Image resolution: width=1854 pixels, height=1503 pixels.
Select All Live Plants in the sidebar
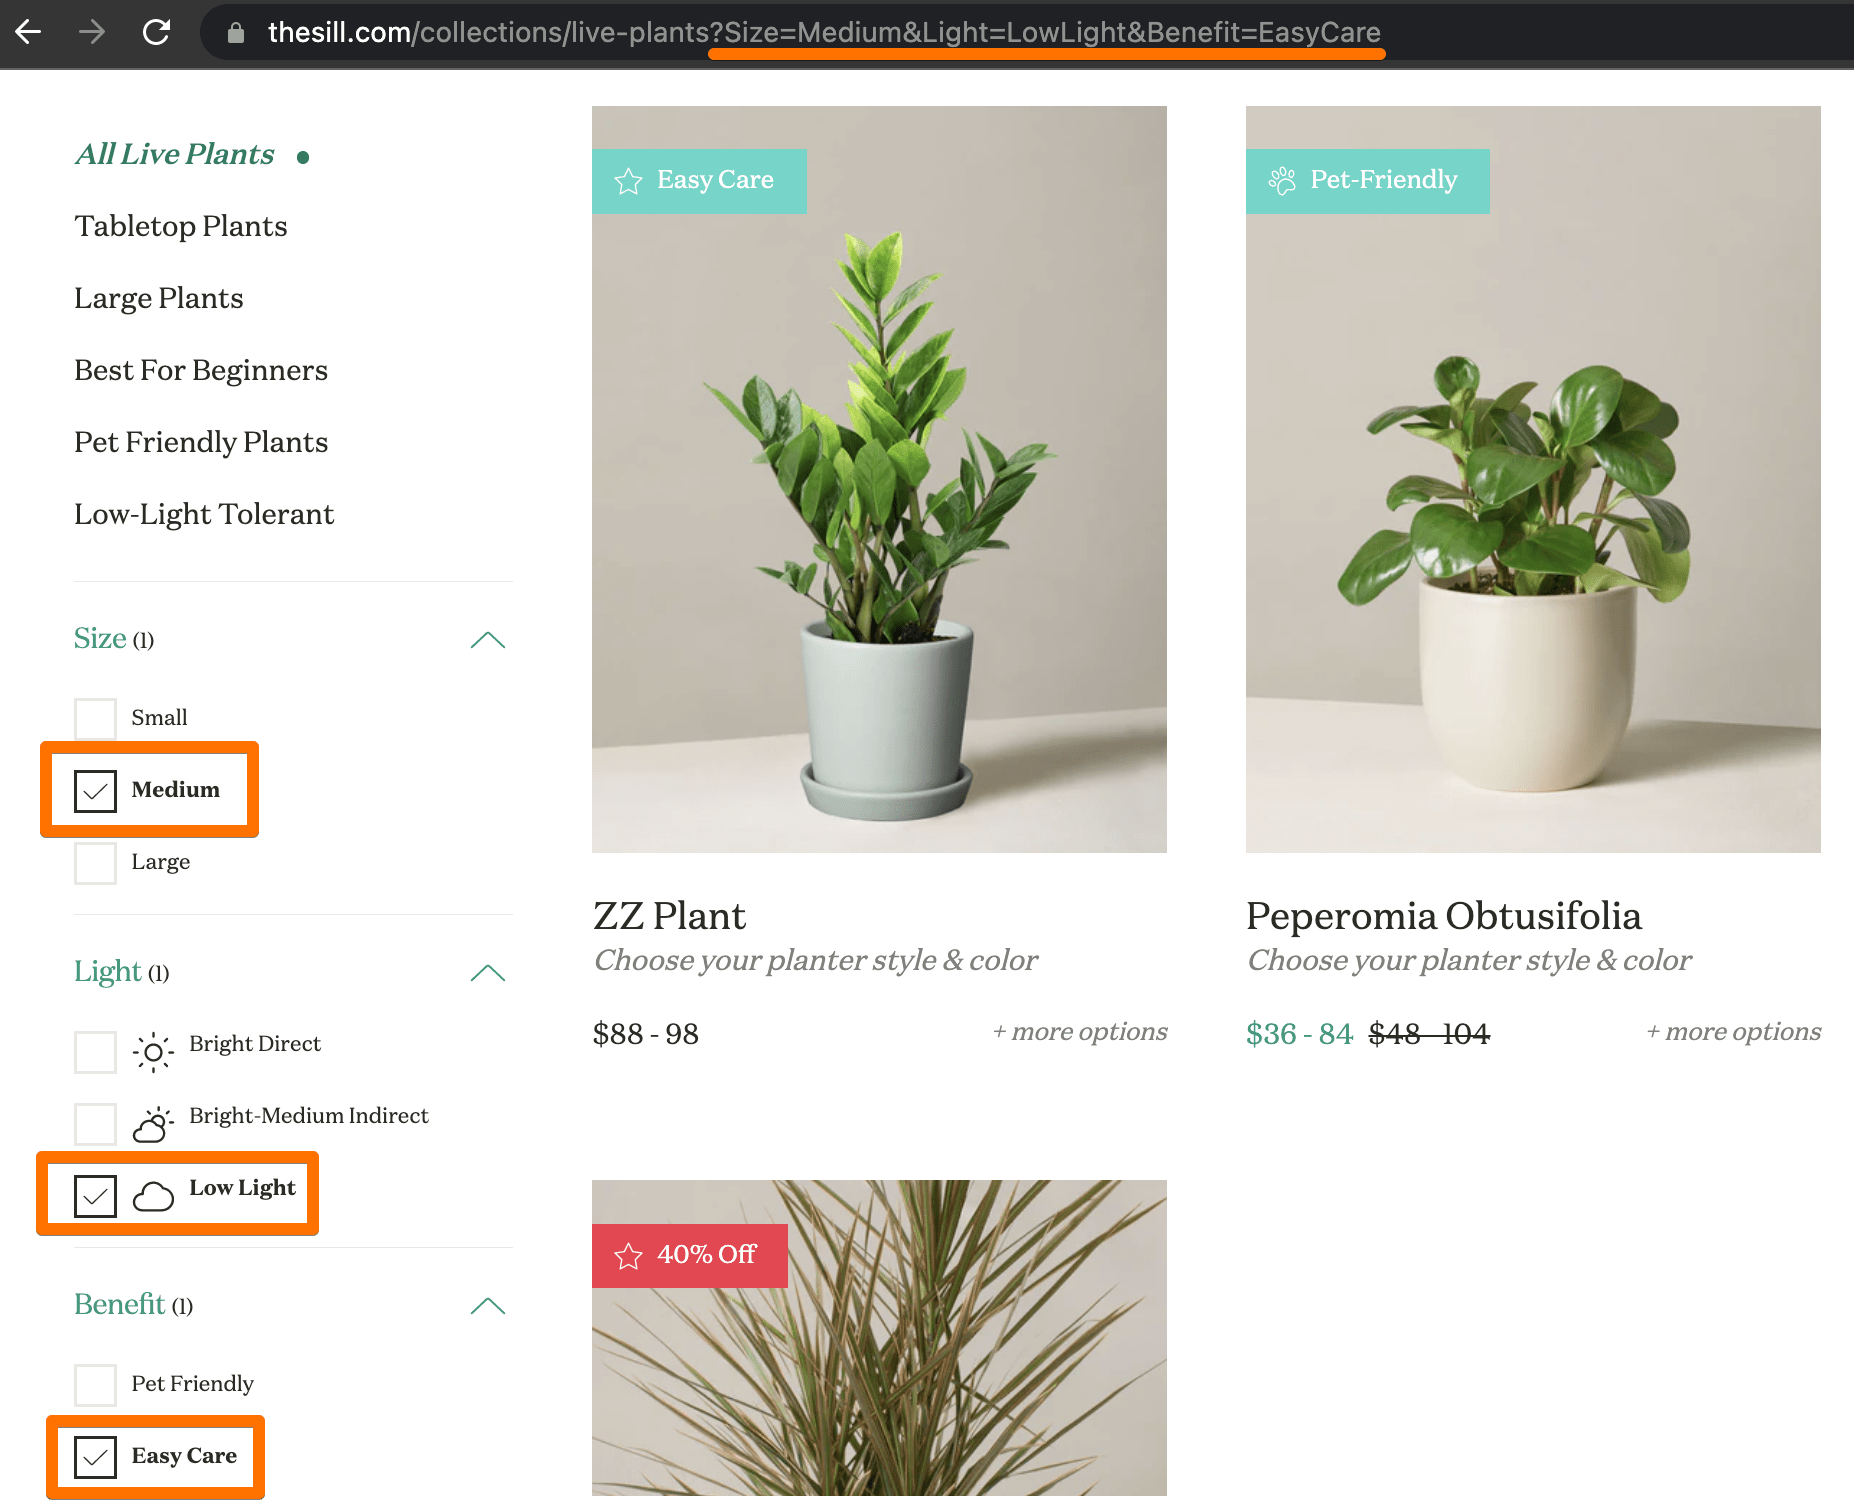(174, 153)
